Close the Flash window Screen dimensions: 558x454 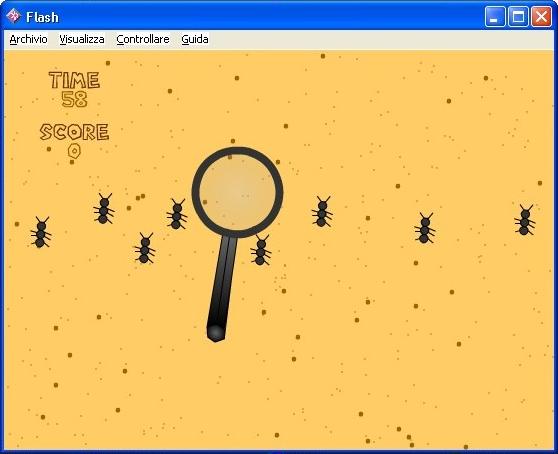[x=541, y=16]
